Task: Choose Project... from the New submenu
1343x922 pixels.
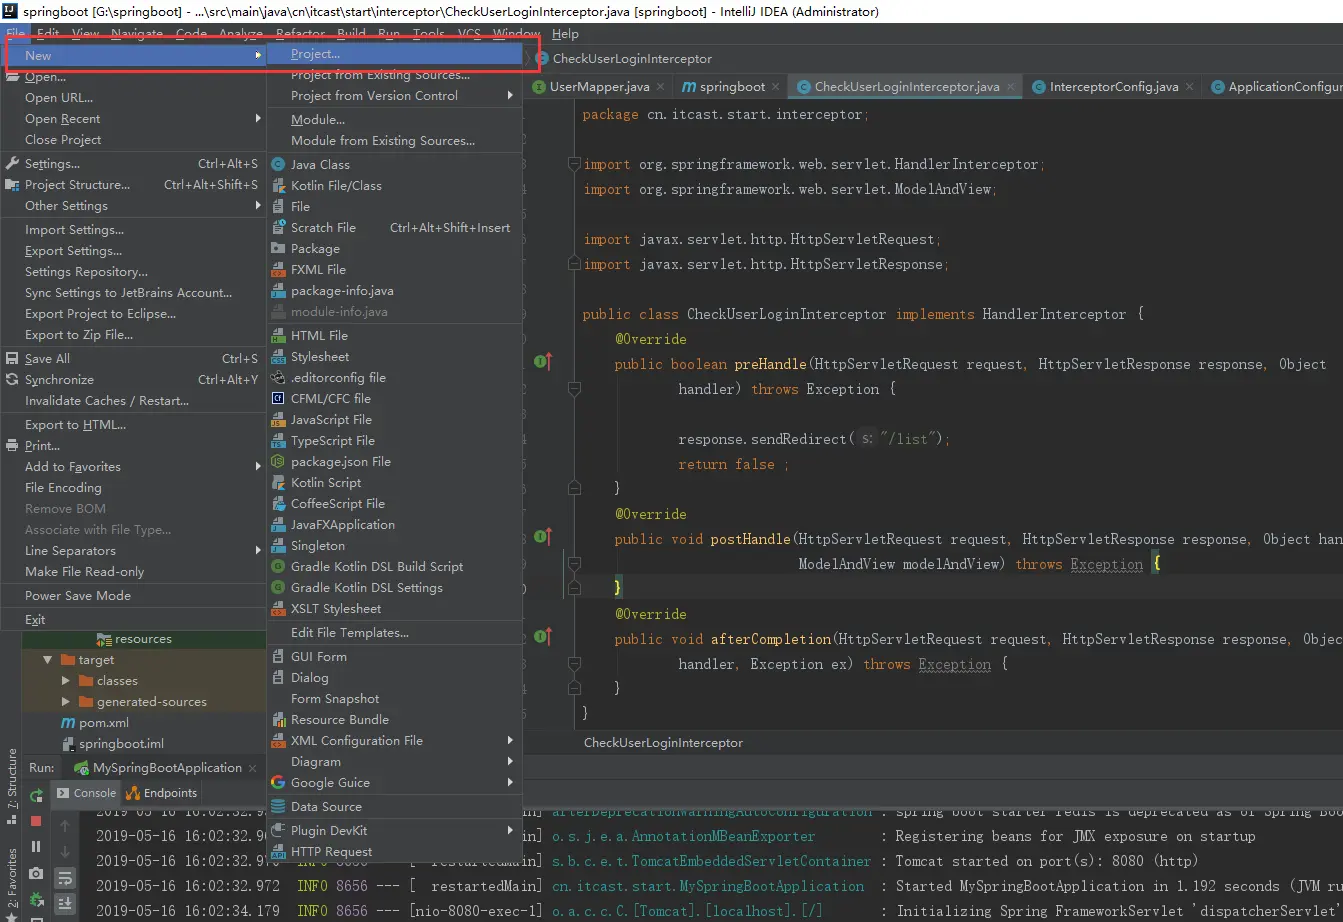Action: 395,54
